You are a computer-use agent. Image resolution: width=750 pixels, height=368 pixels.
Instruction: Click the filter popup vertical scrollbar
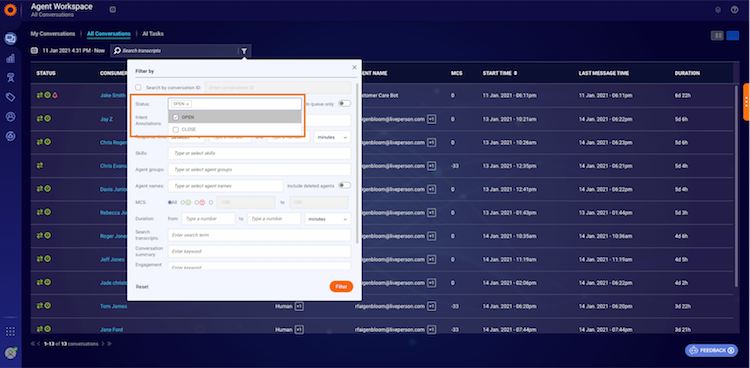356,163
